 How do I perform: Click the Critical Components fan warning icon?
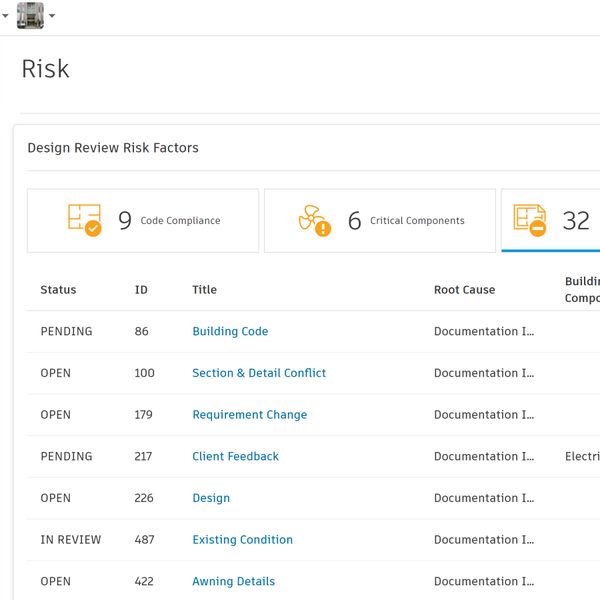314,220
